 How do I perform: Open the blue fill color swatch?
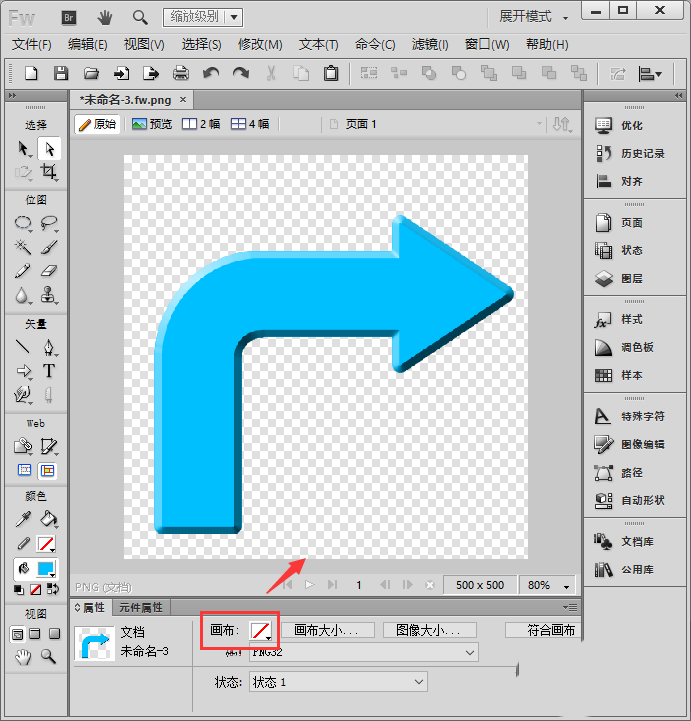coord(46,569)
